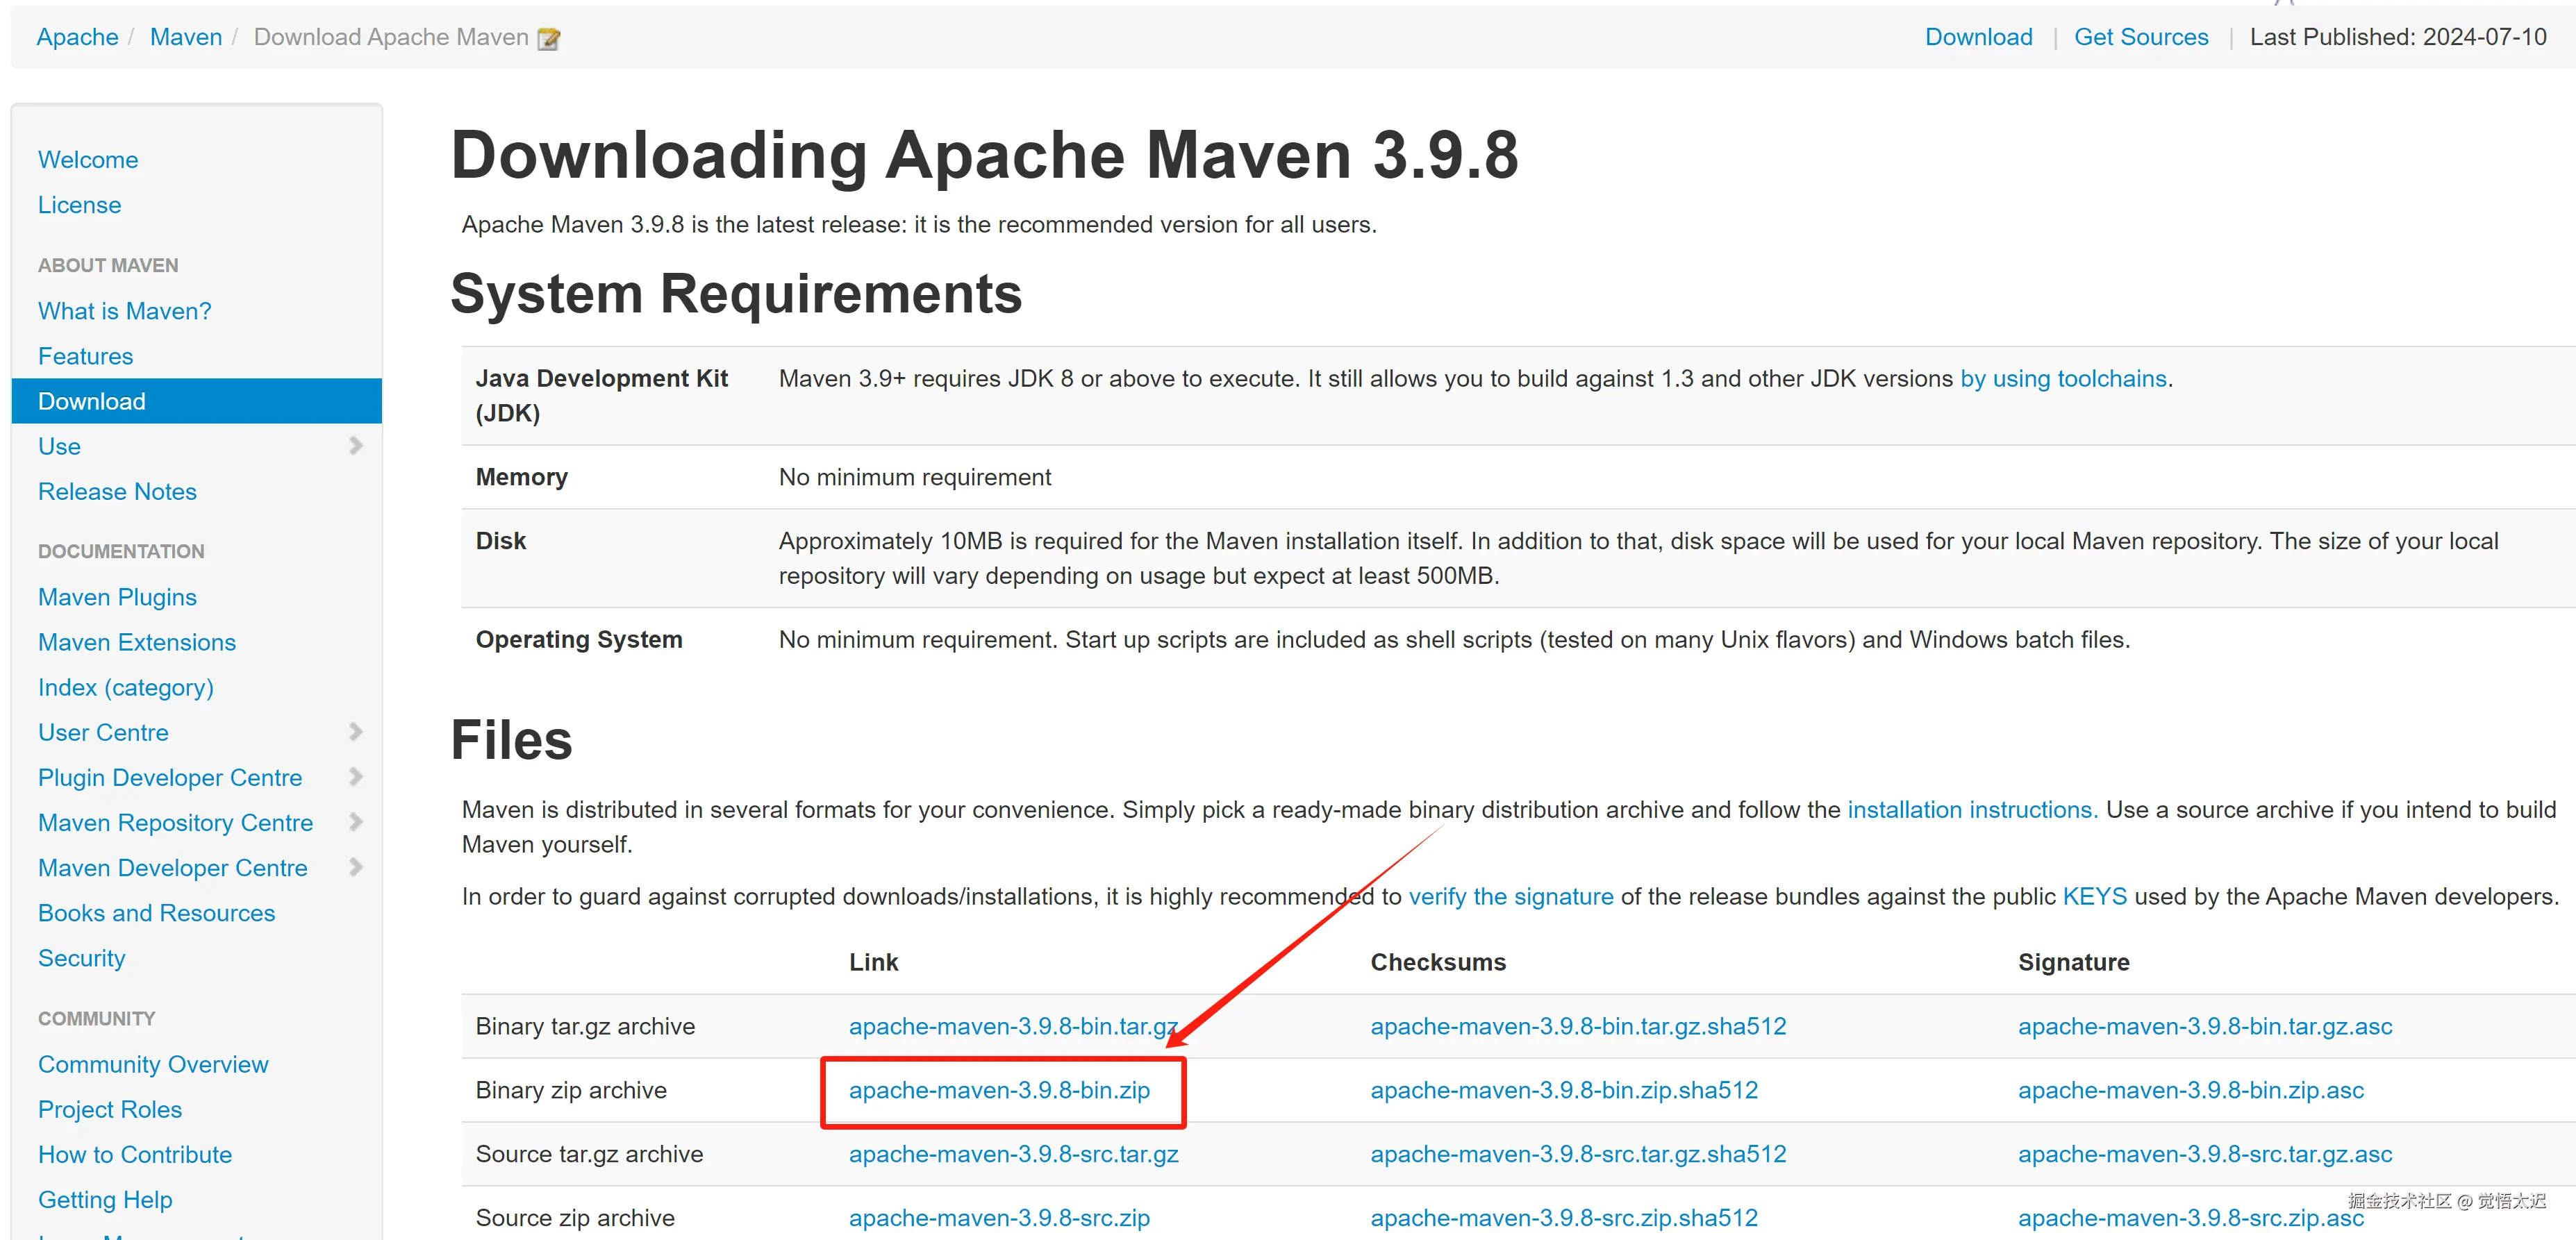Open the Maven breadcrumb link
This screenshot has width=2576, height=1240.
point(186,36)
